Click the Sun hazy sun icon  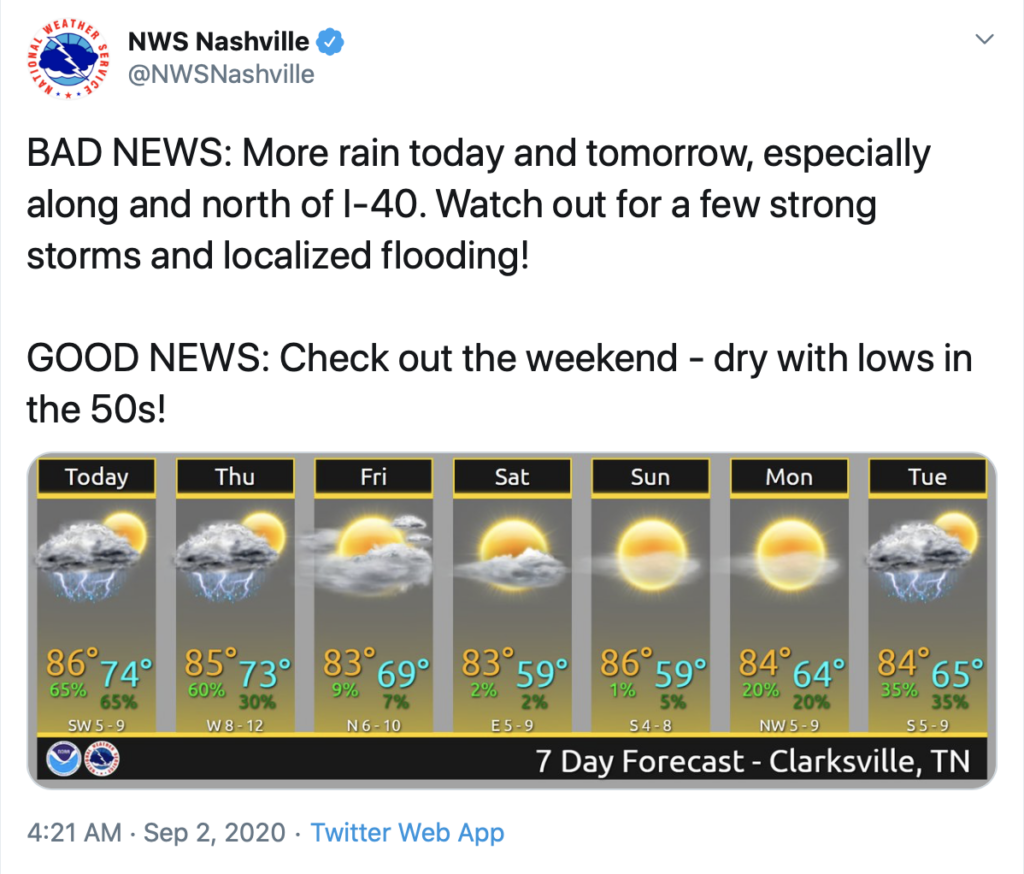[x=650, y=555]
